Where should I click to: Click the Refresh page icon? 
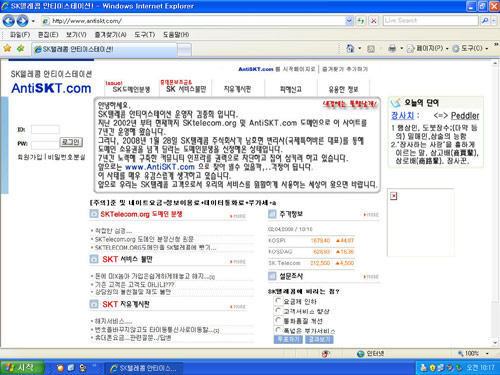pos(361,21)
